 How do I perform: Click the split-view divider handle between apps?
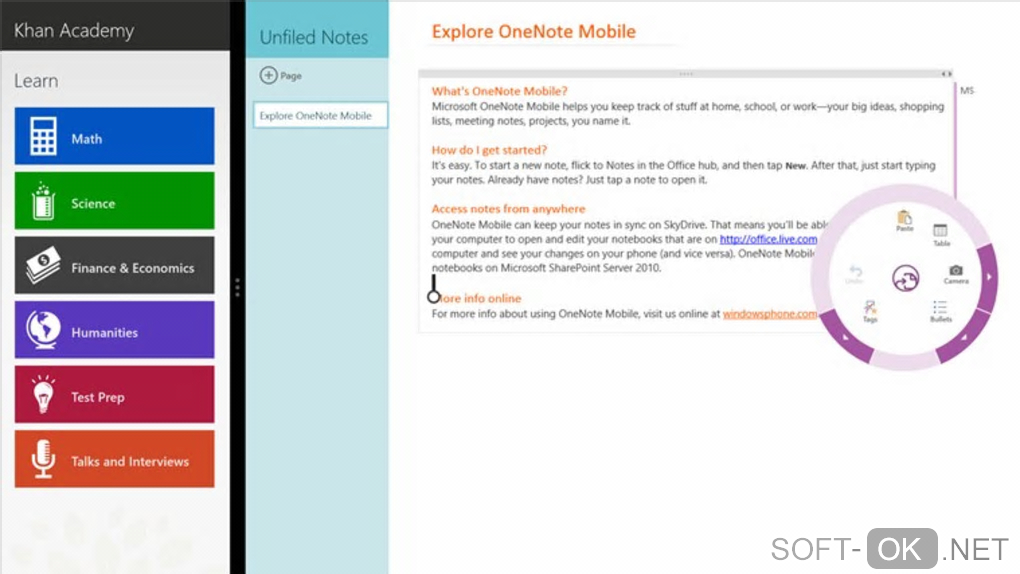click(237, 287)
